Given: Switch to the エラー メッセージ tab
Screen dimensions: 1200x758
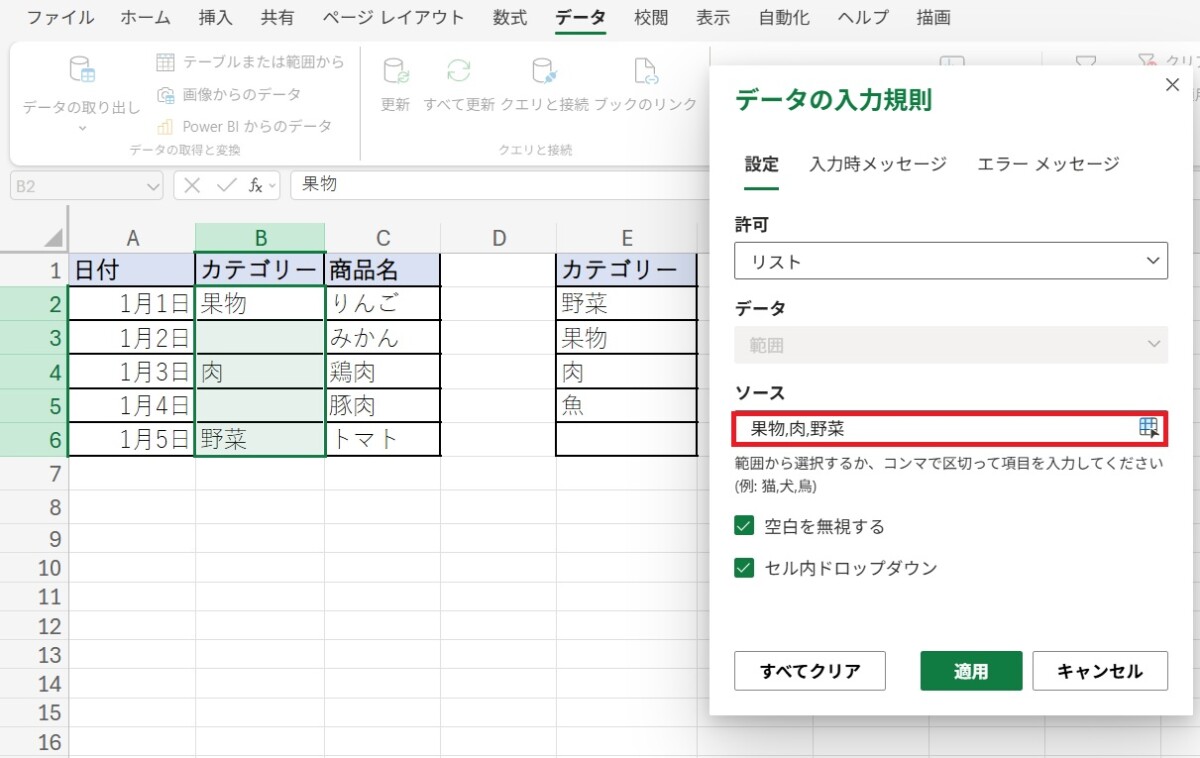Looking at the screenshot, I should pos(1047,164).
